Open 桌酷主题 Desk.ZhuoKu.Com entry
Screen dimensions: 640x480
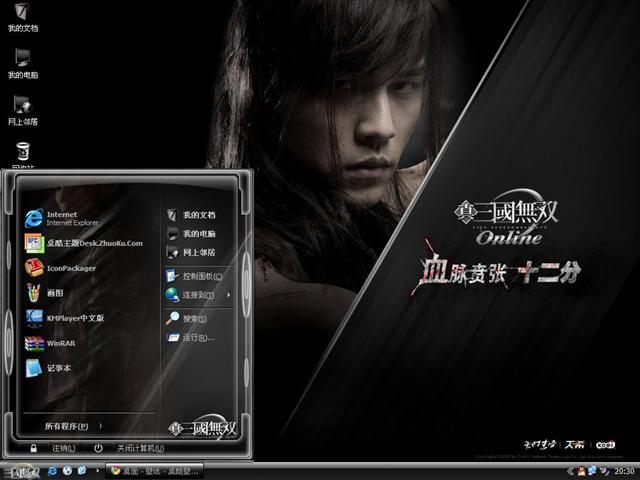(x=84, y=243)
